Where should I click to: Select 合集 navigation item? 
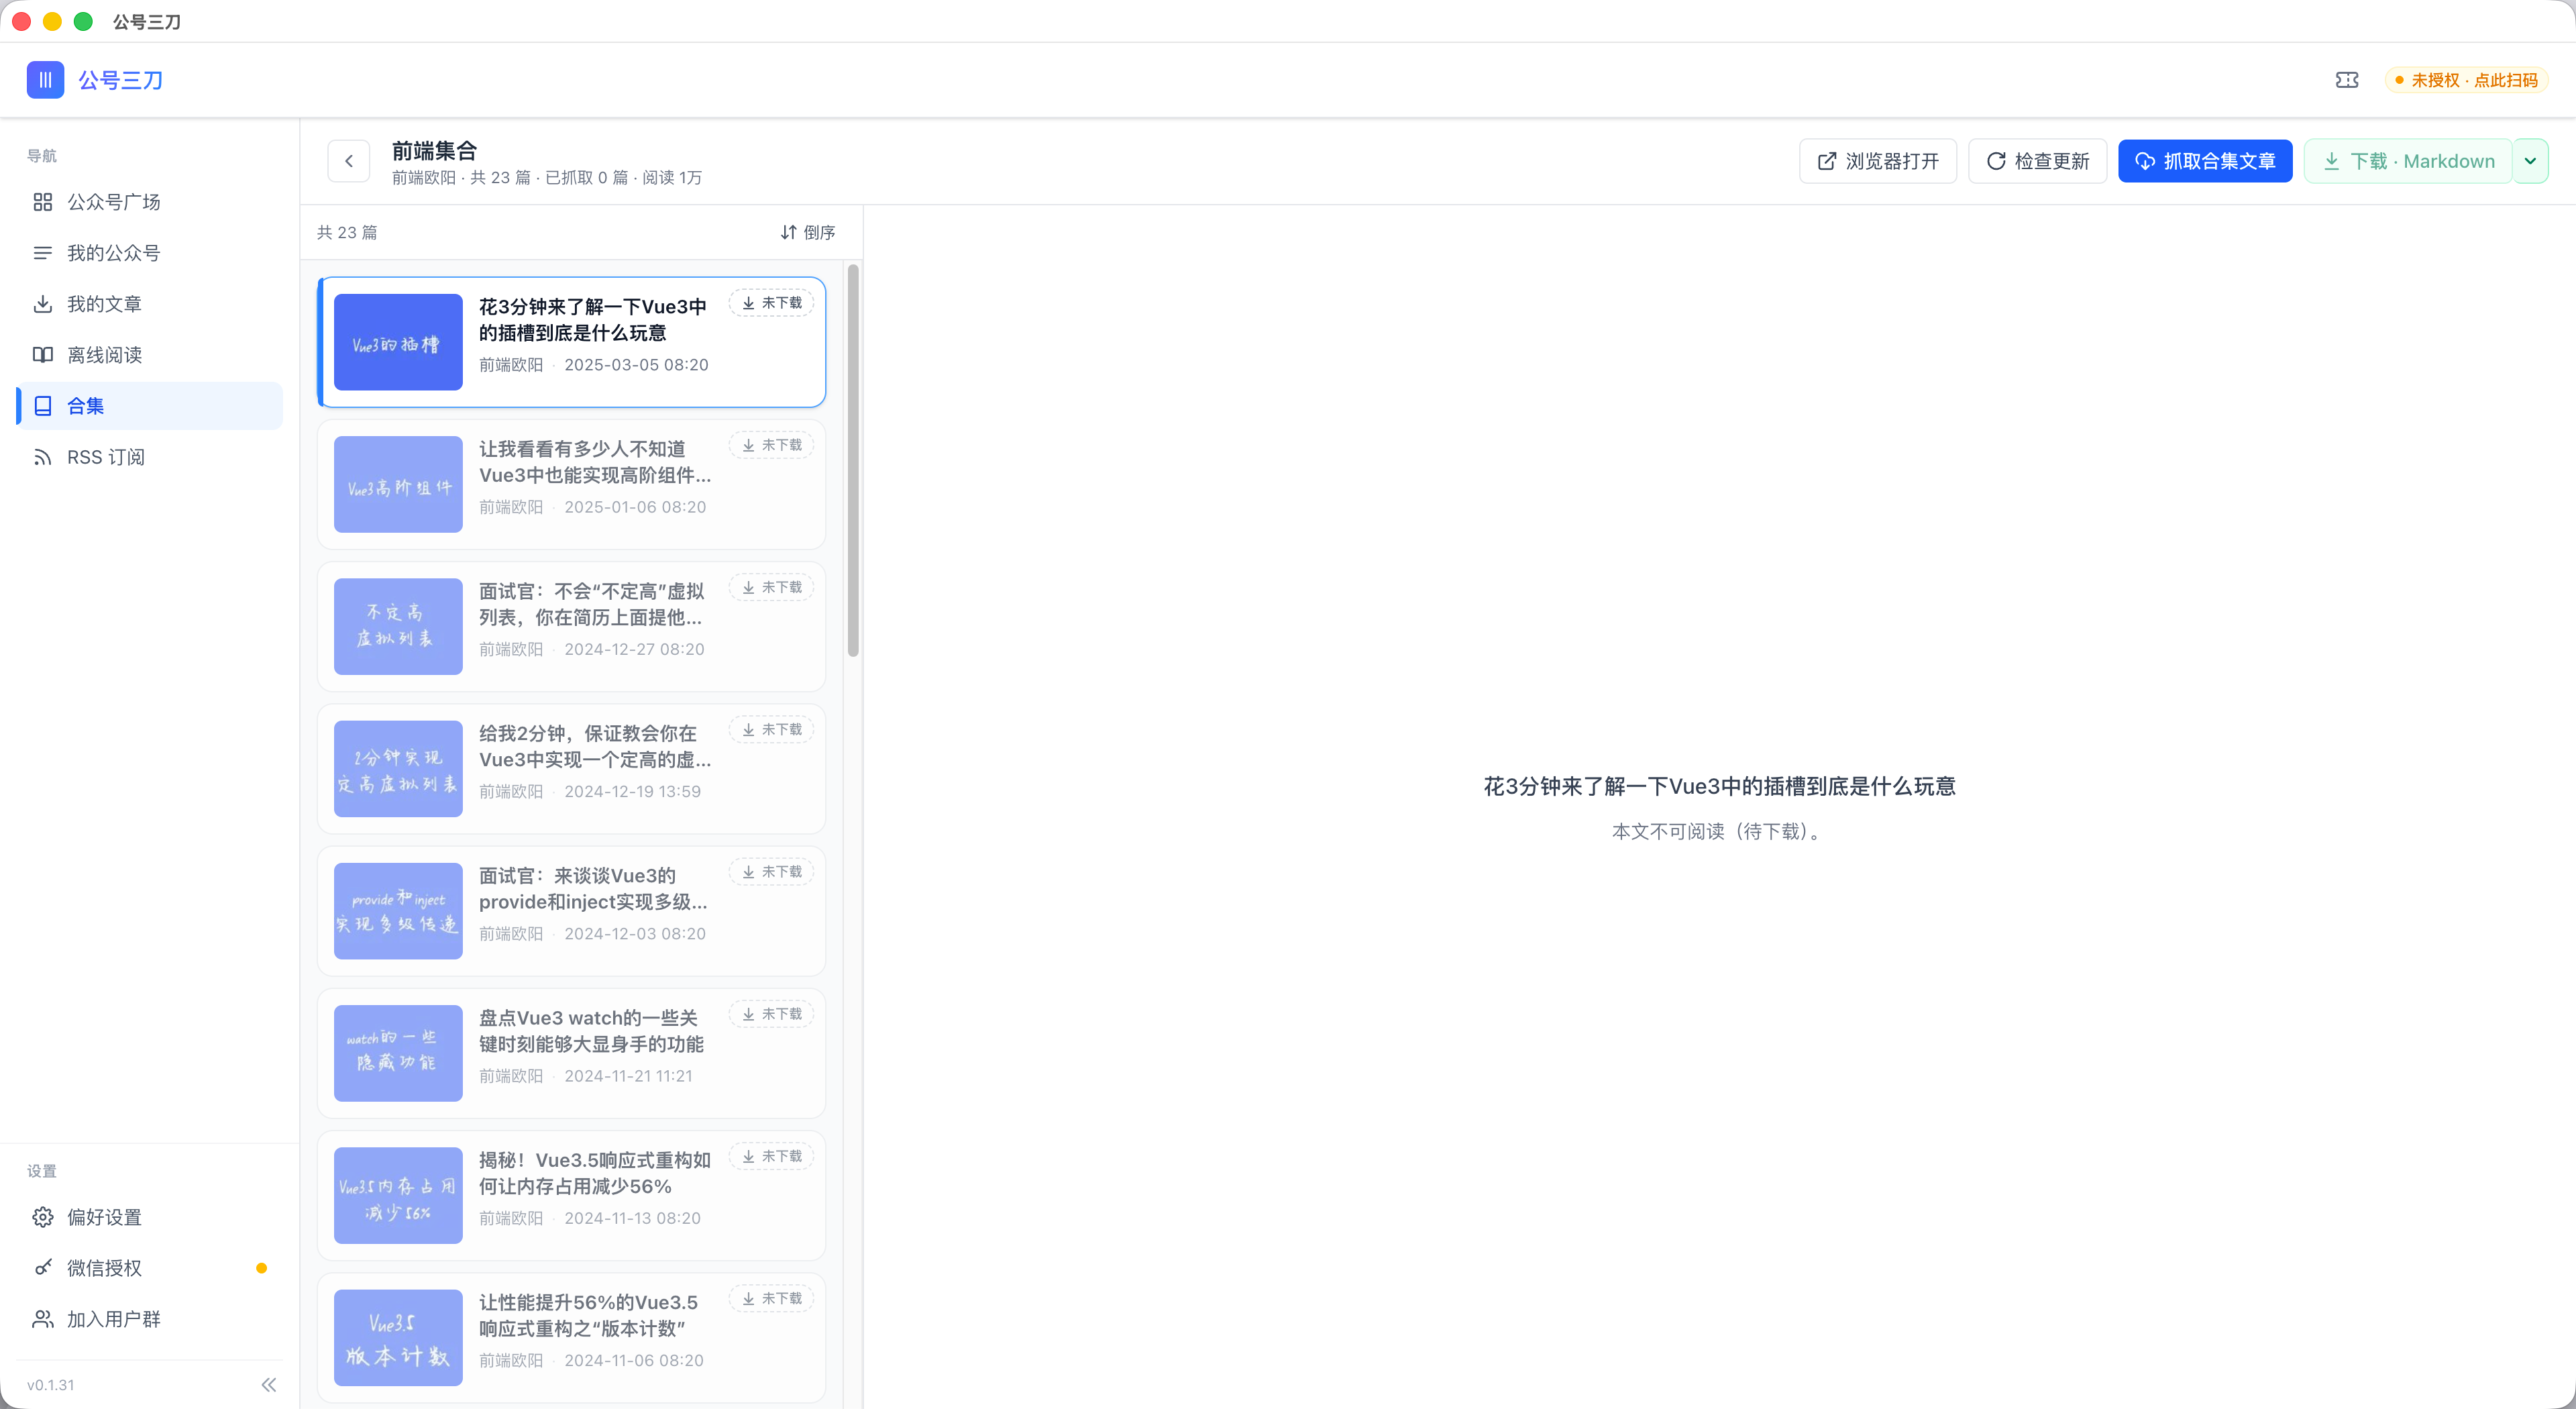click(x=150, y=406)
